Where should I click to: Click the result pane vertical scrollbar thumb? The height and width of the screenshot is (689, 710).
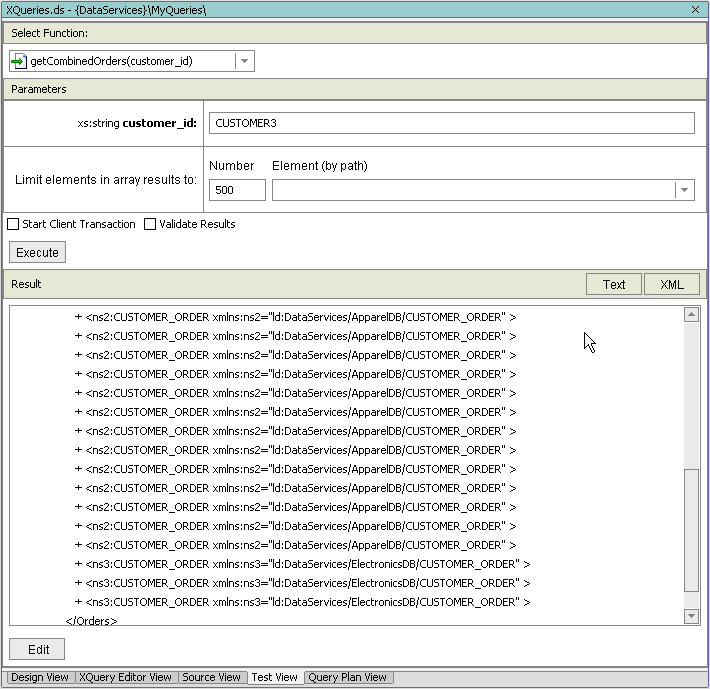[x=691, y=530]
